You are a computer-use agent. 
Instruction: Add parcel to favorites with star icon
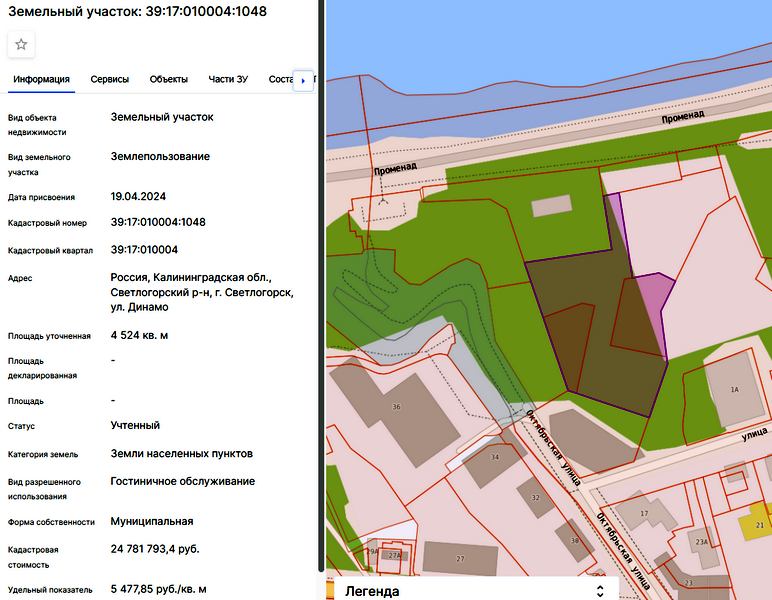(x=21, y=44)
